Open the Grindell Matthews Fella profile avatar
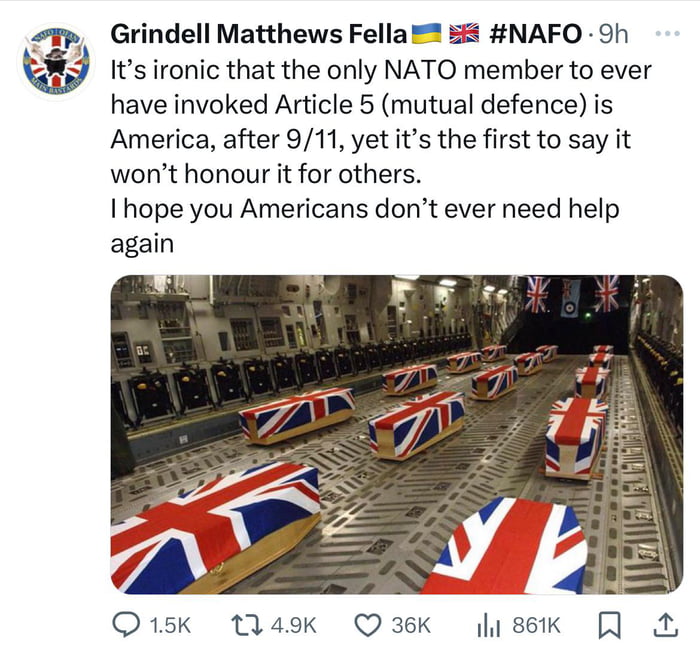 [x=55, y=63]
